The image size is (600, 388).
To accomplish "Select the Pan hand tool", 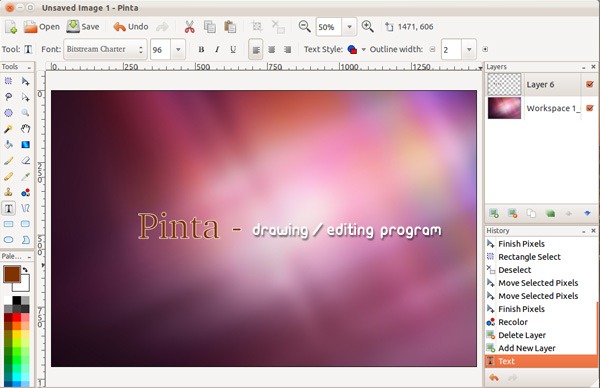I will coord(25,129).
